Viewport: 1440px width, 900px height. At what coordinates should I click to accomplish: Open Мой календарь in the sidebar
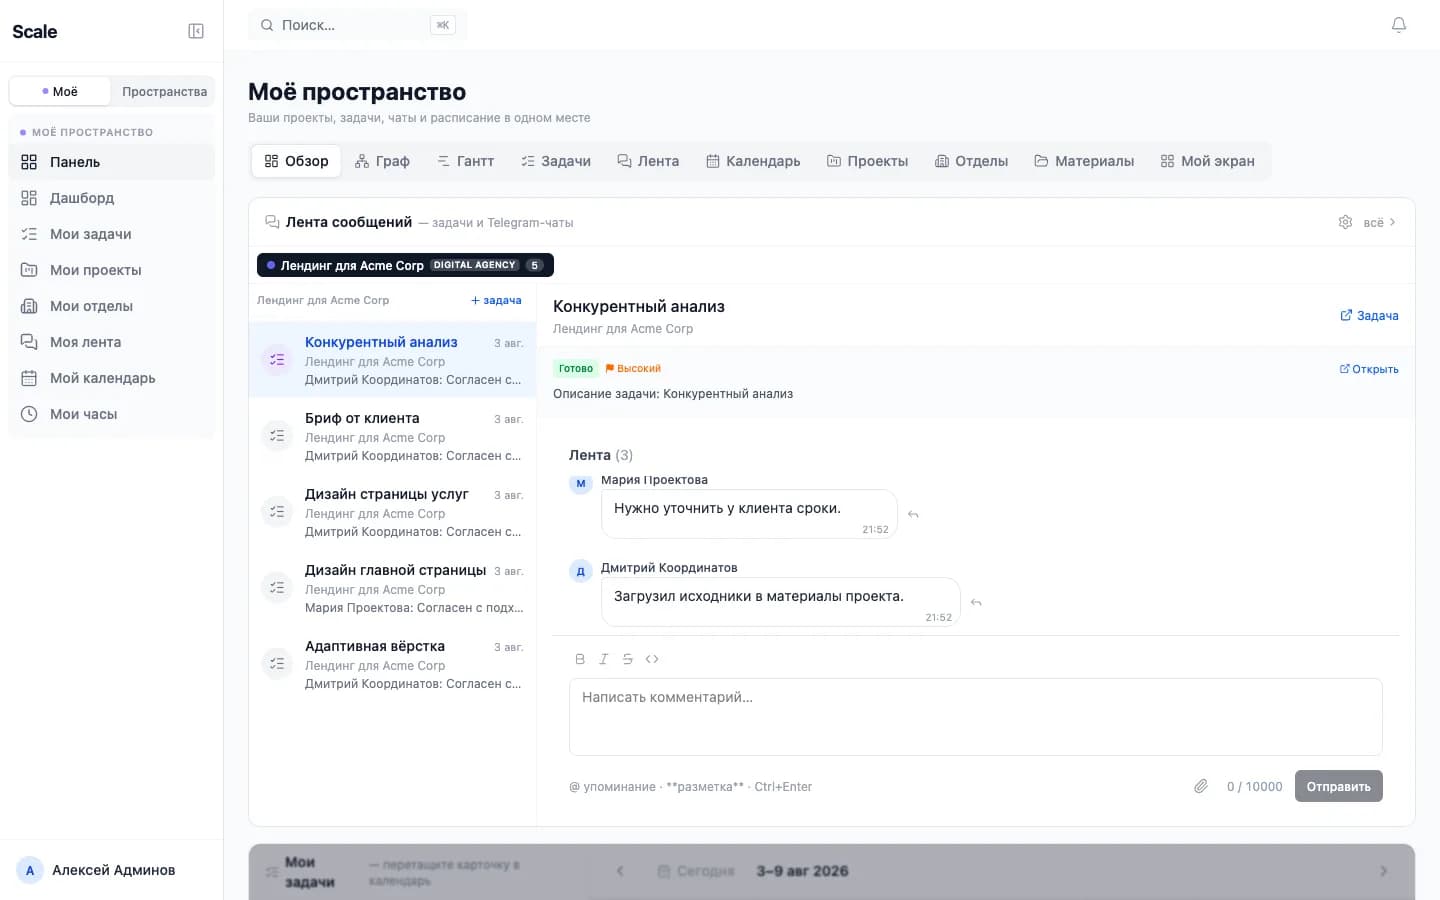pos(112,378)
